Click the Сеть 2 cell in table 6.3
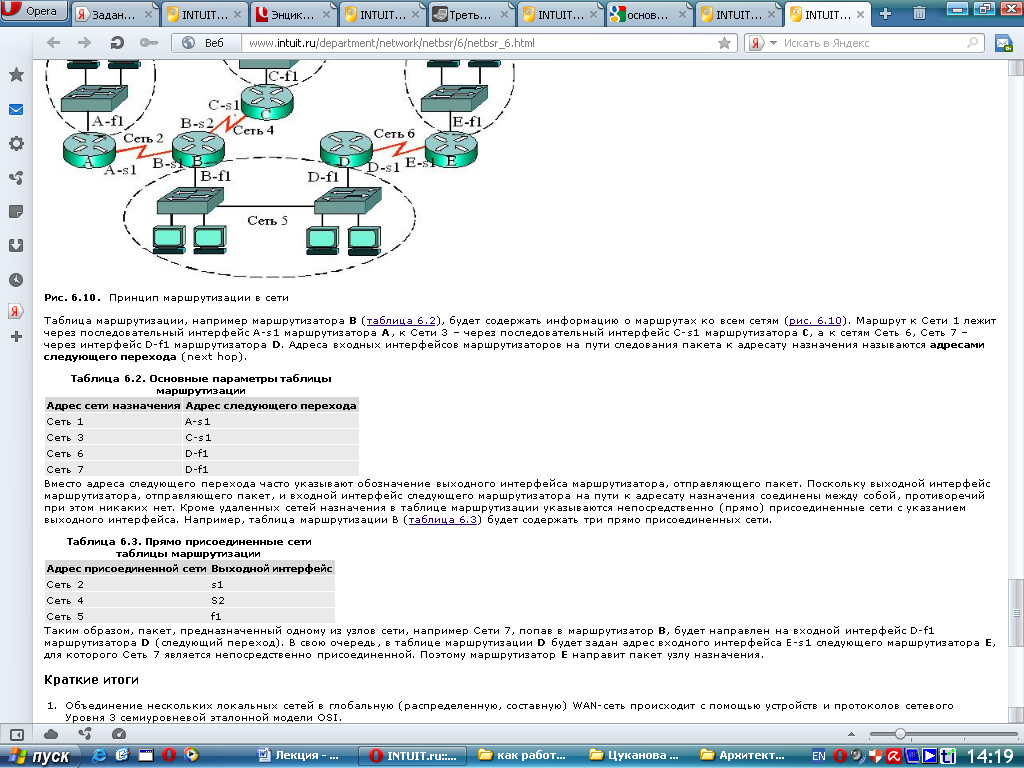1024x768 pixels. [127, 584]
